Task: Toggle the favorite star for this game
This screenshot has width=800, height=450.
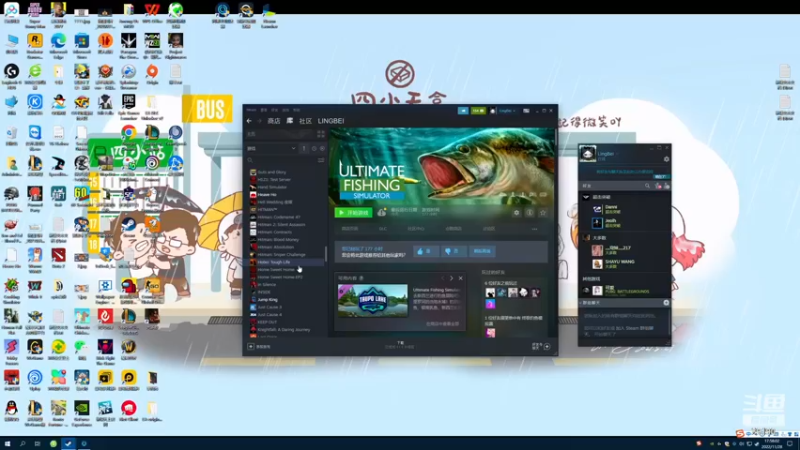Action: pos(543,213)
